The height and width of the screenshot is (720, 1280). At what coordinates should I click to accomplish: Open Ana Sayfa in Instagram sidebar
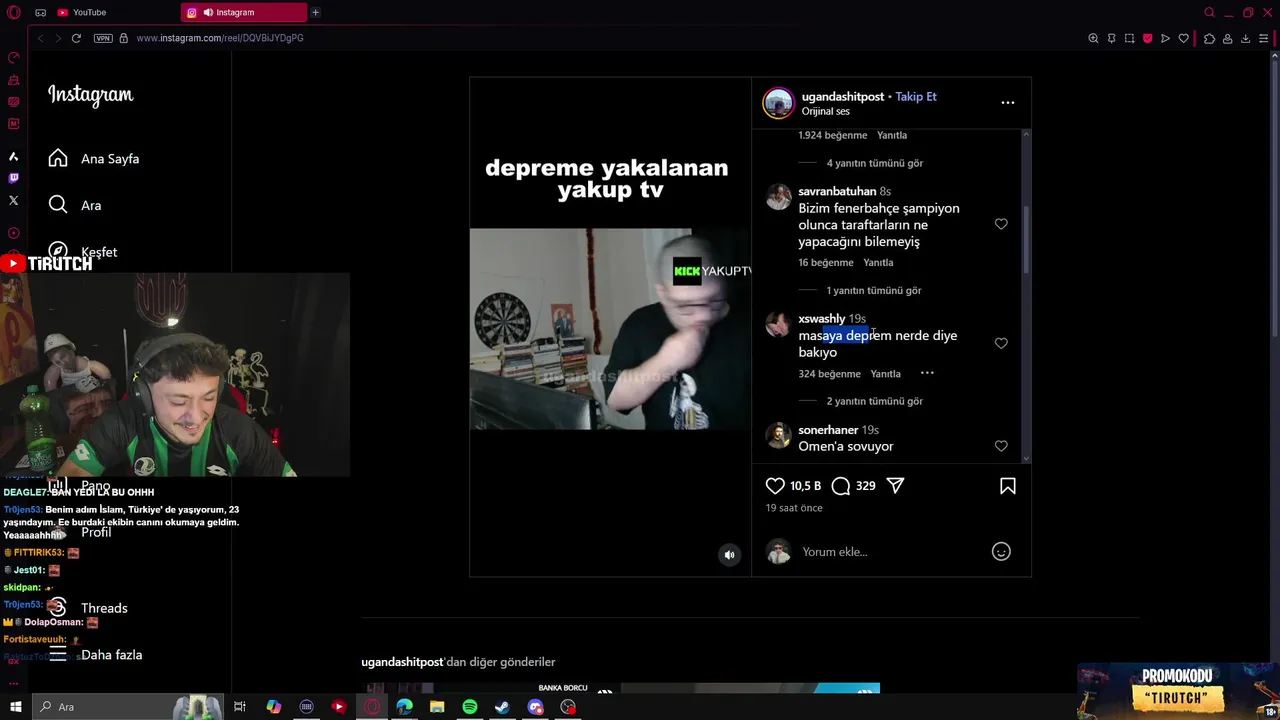pyautogui.click(x=95, y=159)
